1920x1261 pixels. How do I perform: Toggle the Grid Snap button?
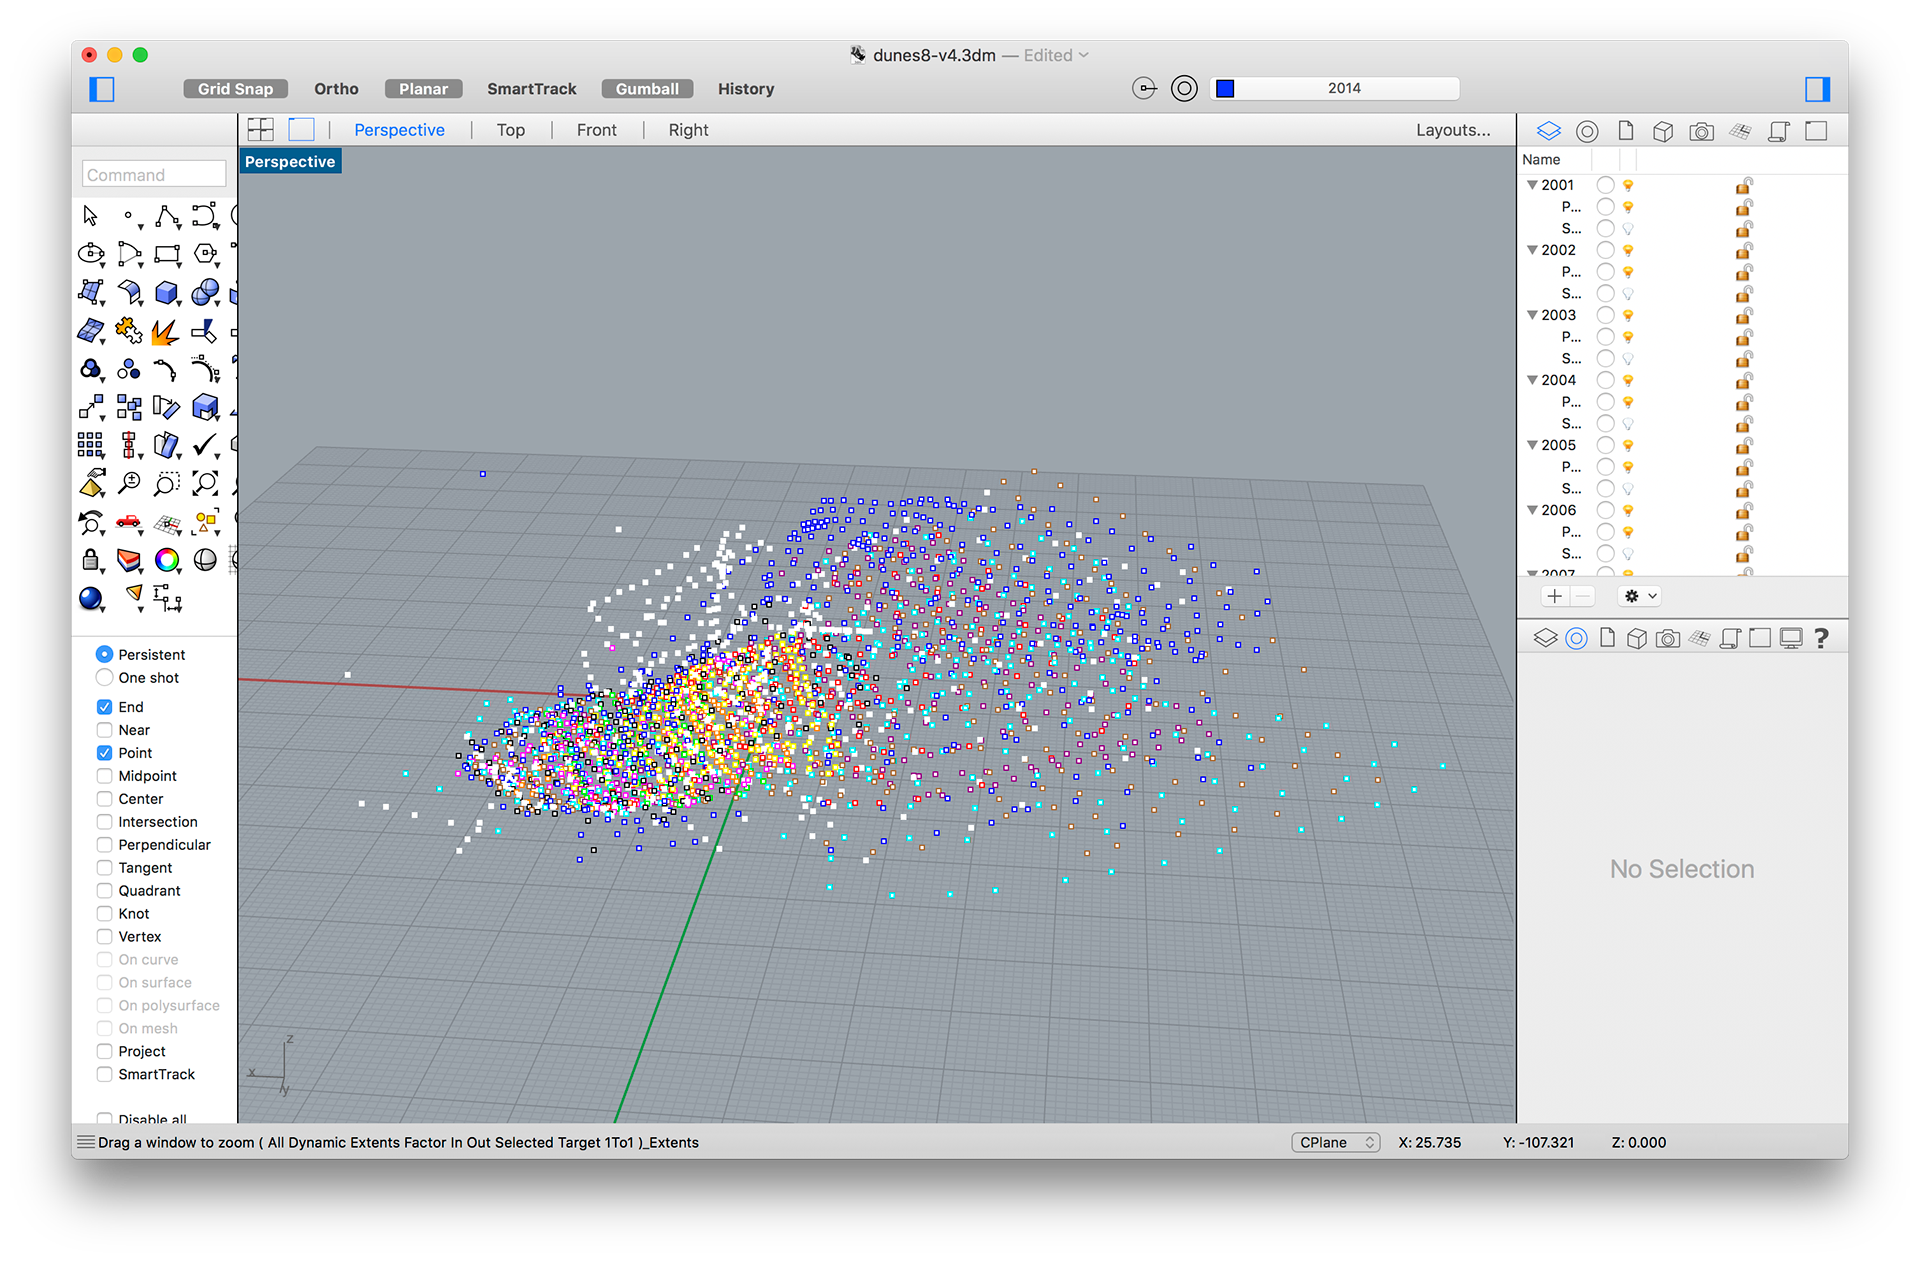click(x=235, y=89)
